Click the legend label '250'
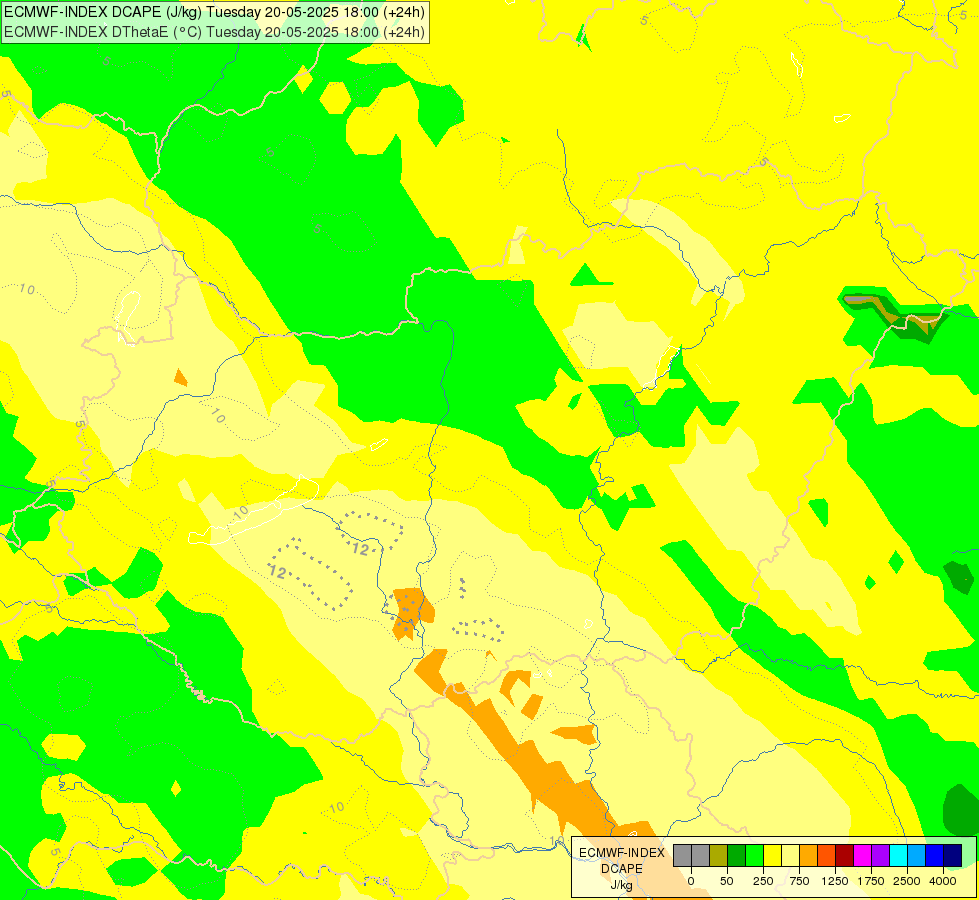This screenshot has width=979, height=900. (x=763, y=881)
